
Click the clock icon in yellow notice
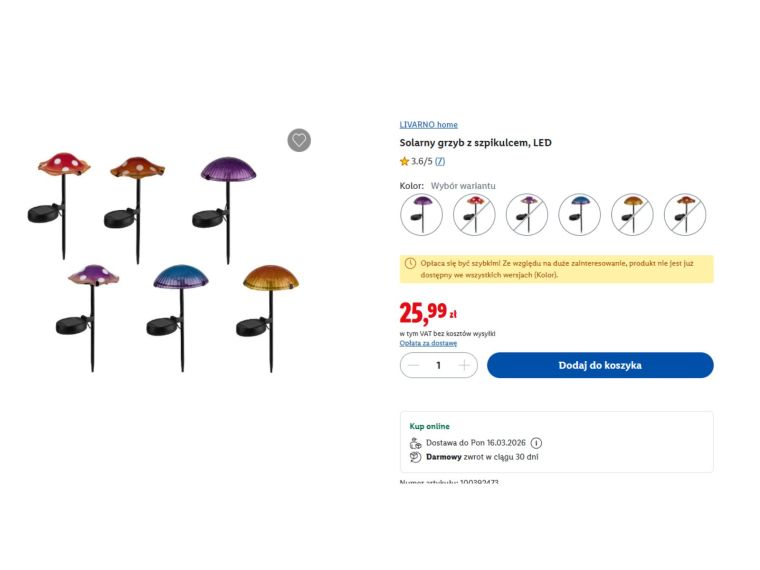410,263
